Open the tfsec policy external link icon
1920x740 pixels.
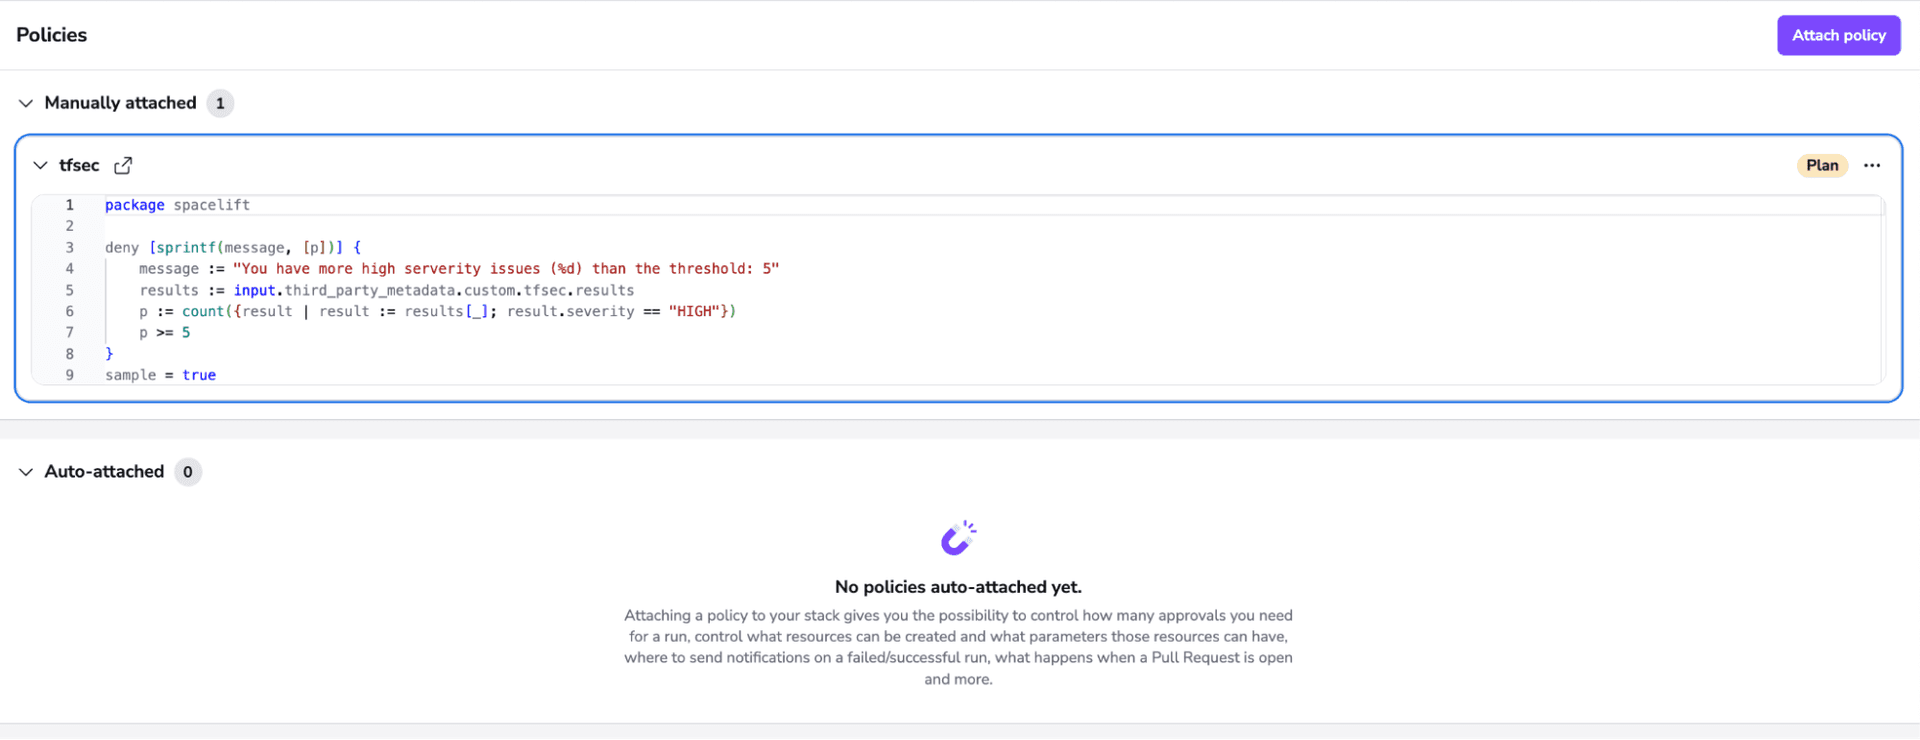tap(123, 165)
